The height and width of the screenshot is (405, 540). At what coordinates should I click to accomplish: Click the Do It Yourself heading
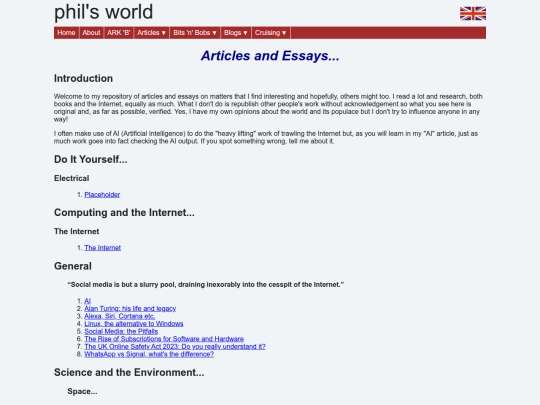(x=91, y=159)
